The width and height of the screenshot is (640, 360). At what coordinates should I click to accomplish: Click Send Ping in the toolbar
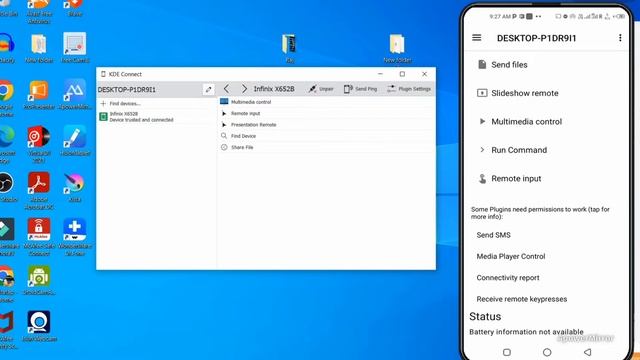coord(360,89)
